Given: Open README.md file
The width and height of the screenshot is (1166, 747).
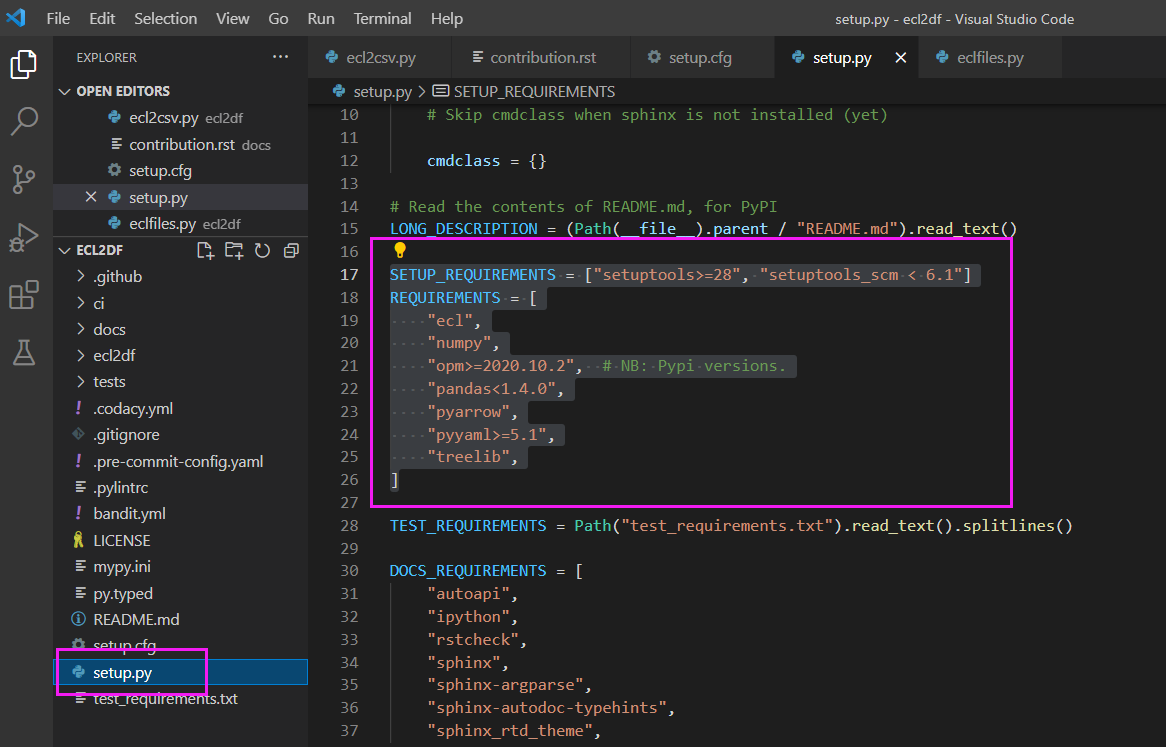Looking at the screenshot, I should click(181, 619).
